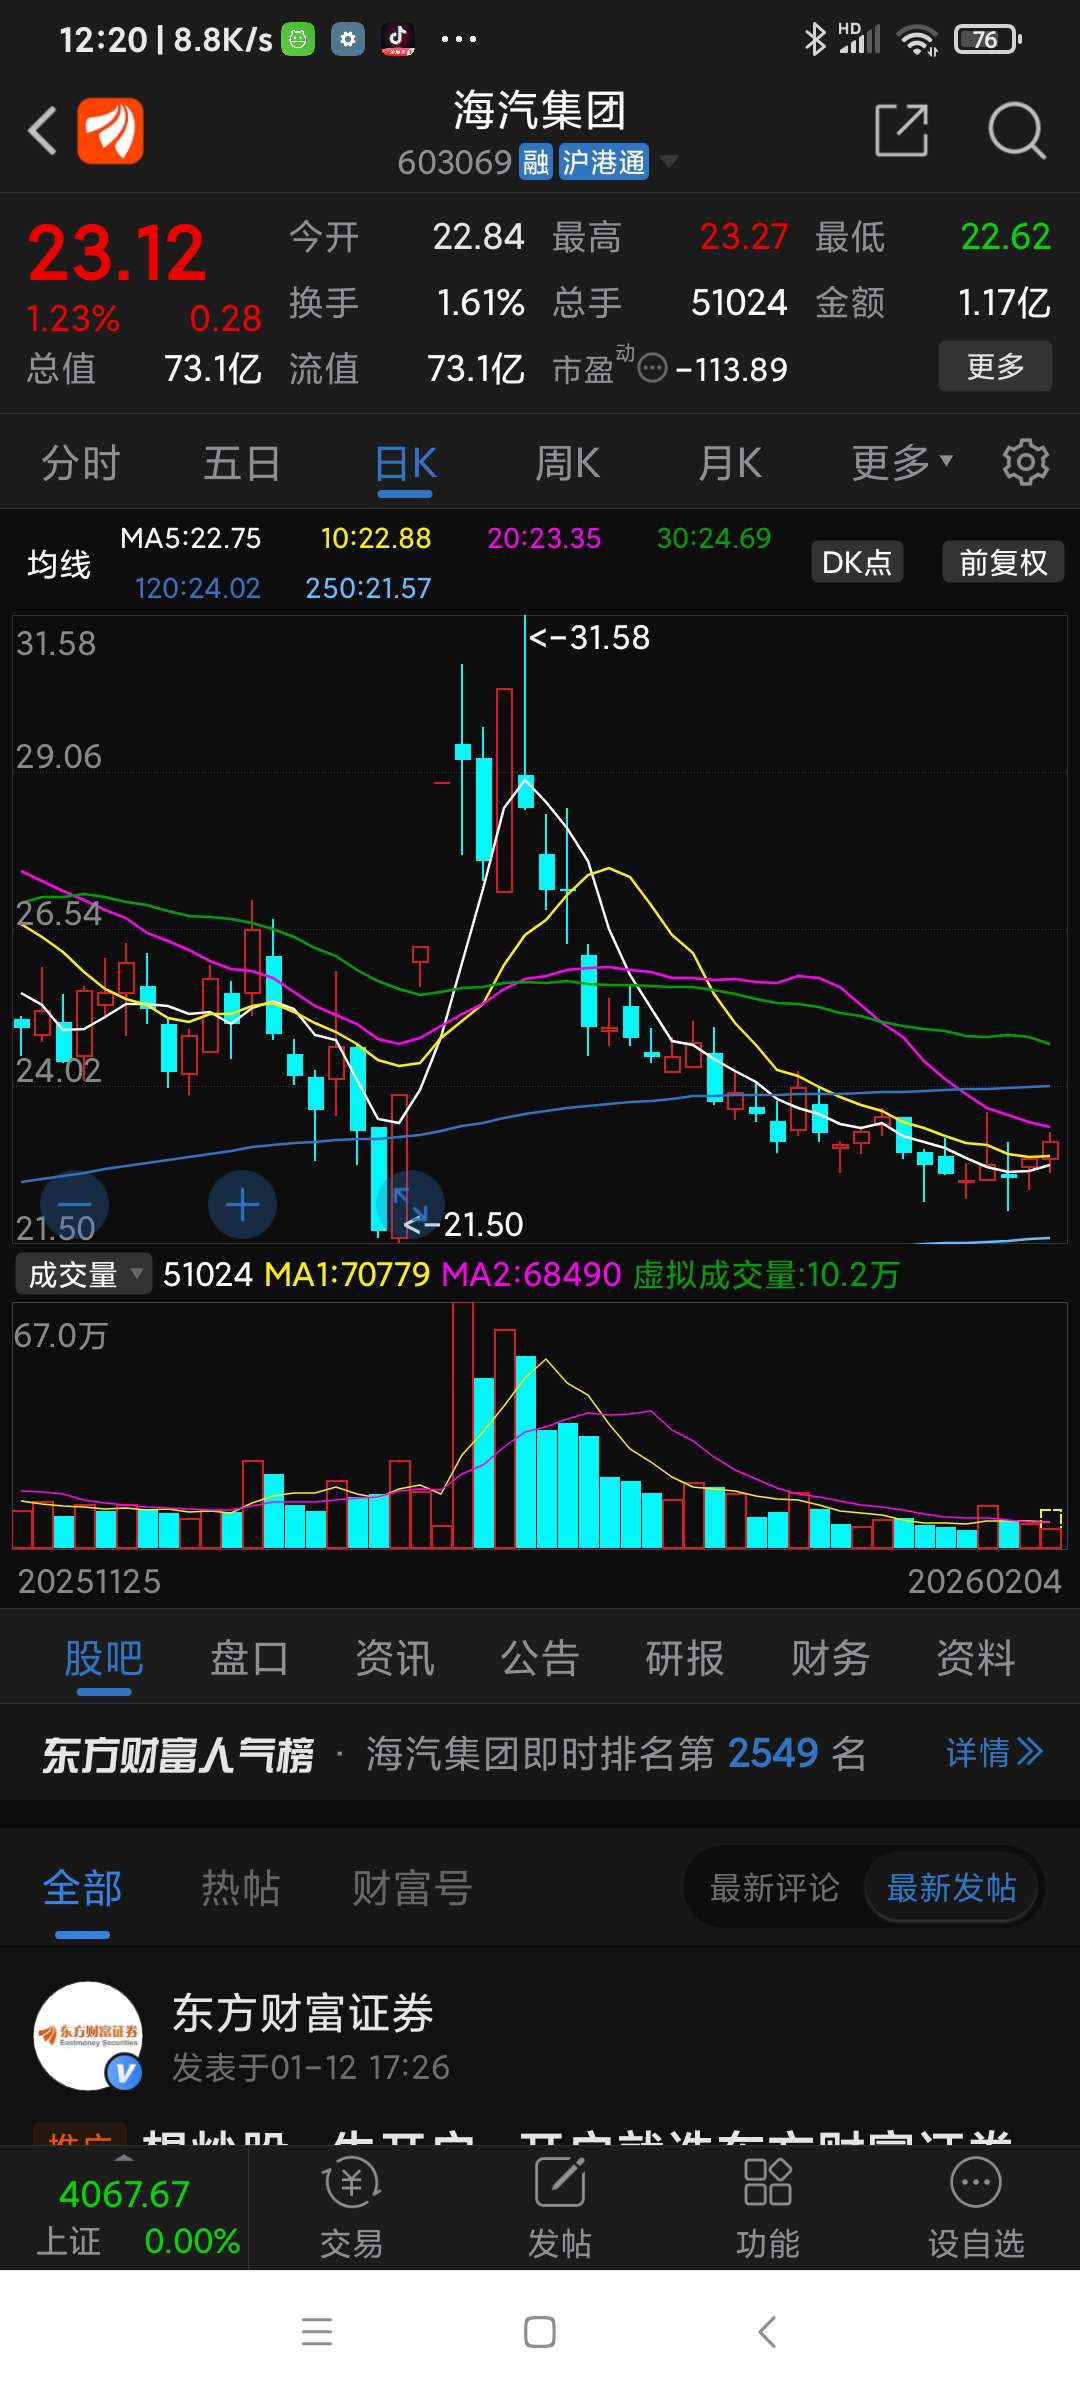1080x2400 pixels.
Task: Switch to 周K chart tab
Action: [x=567, y=463]
